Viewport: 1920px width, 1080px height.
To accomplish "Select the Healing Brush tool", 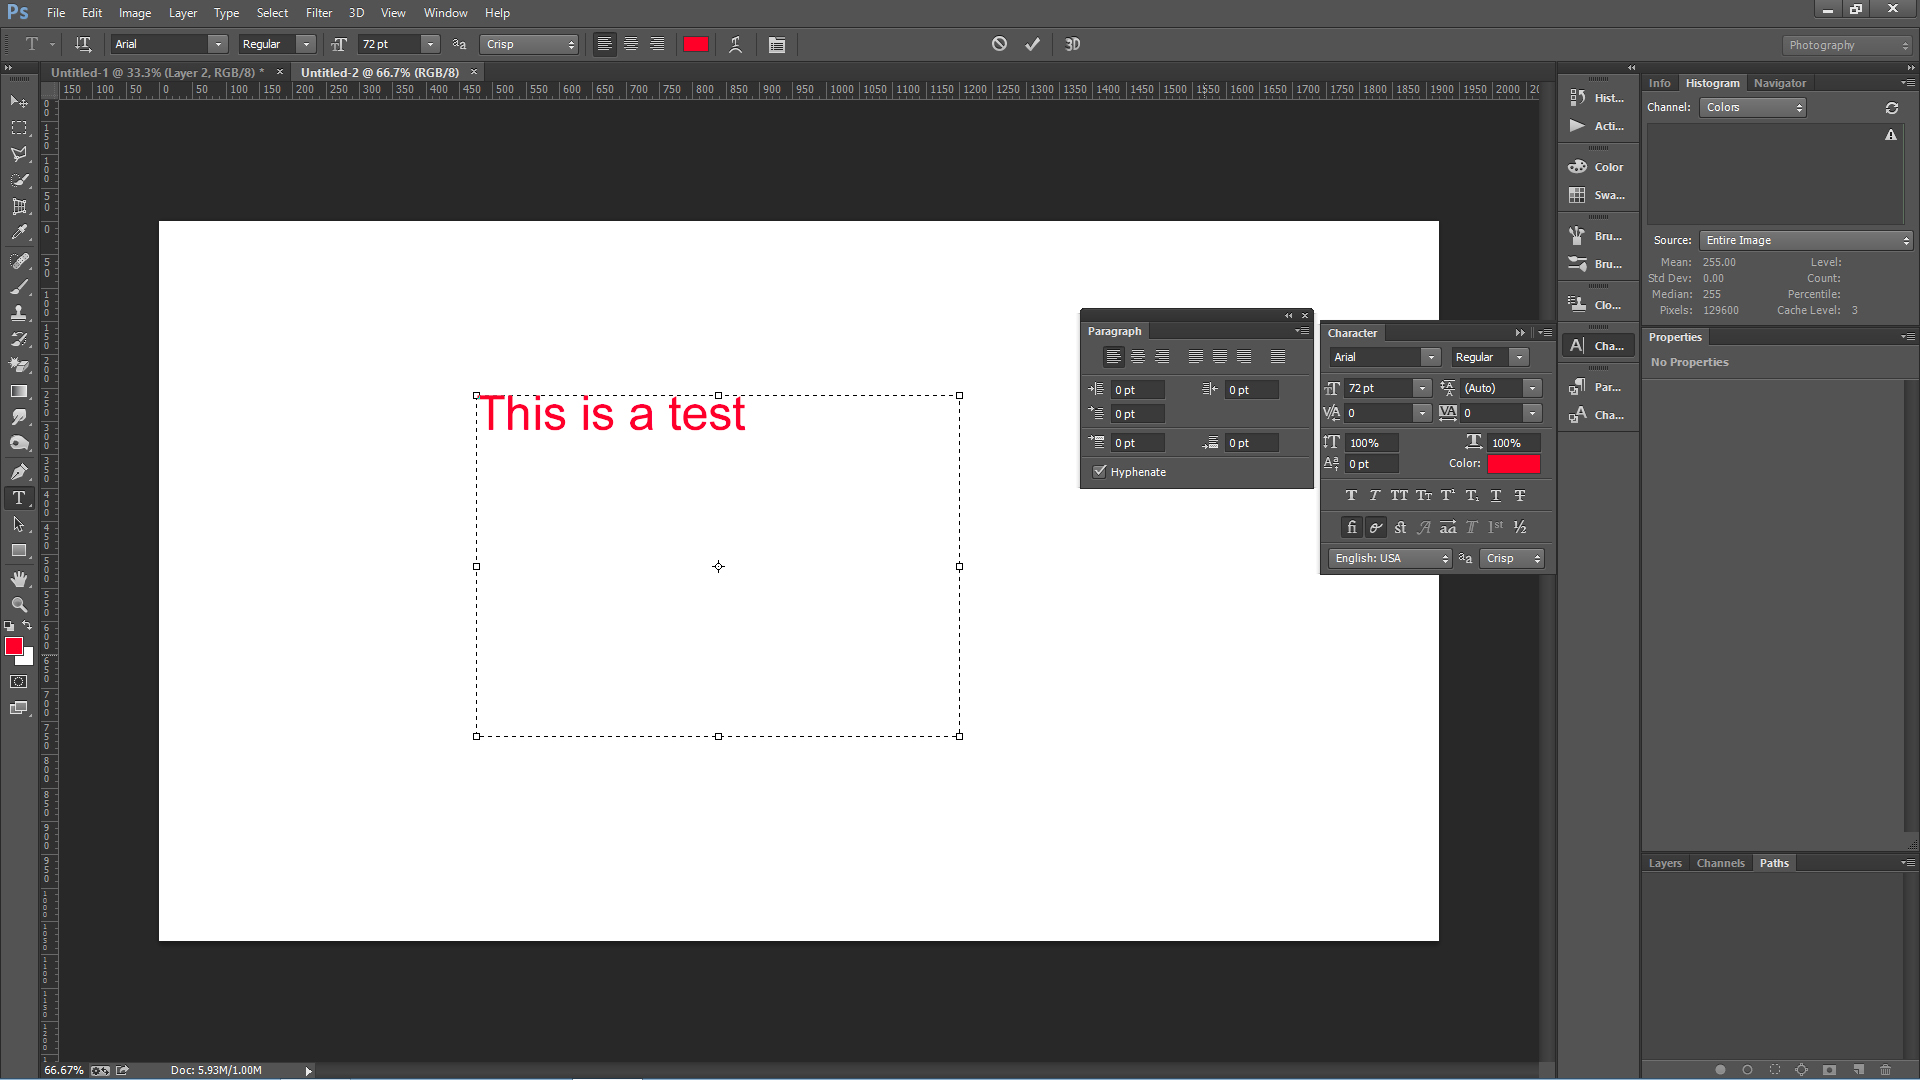I will [19, 261].
